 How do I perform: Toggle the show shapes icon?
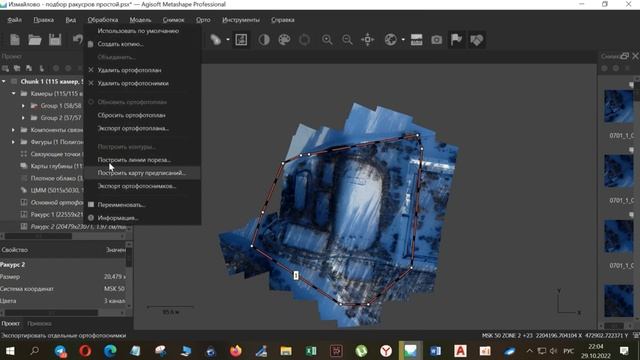point(477,40)
